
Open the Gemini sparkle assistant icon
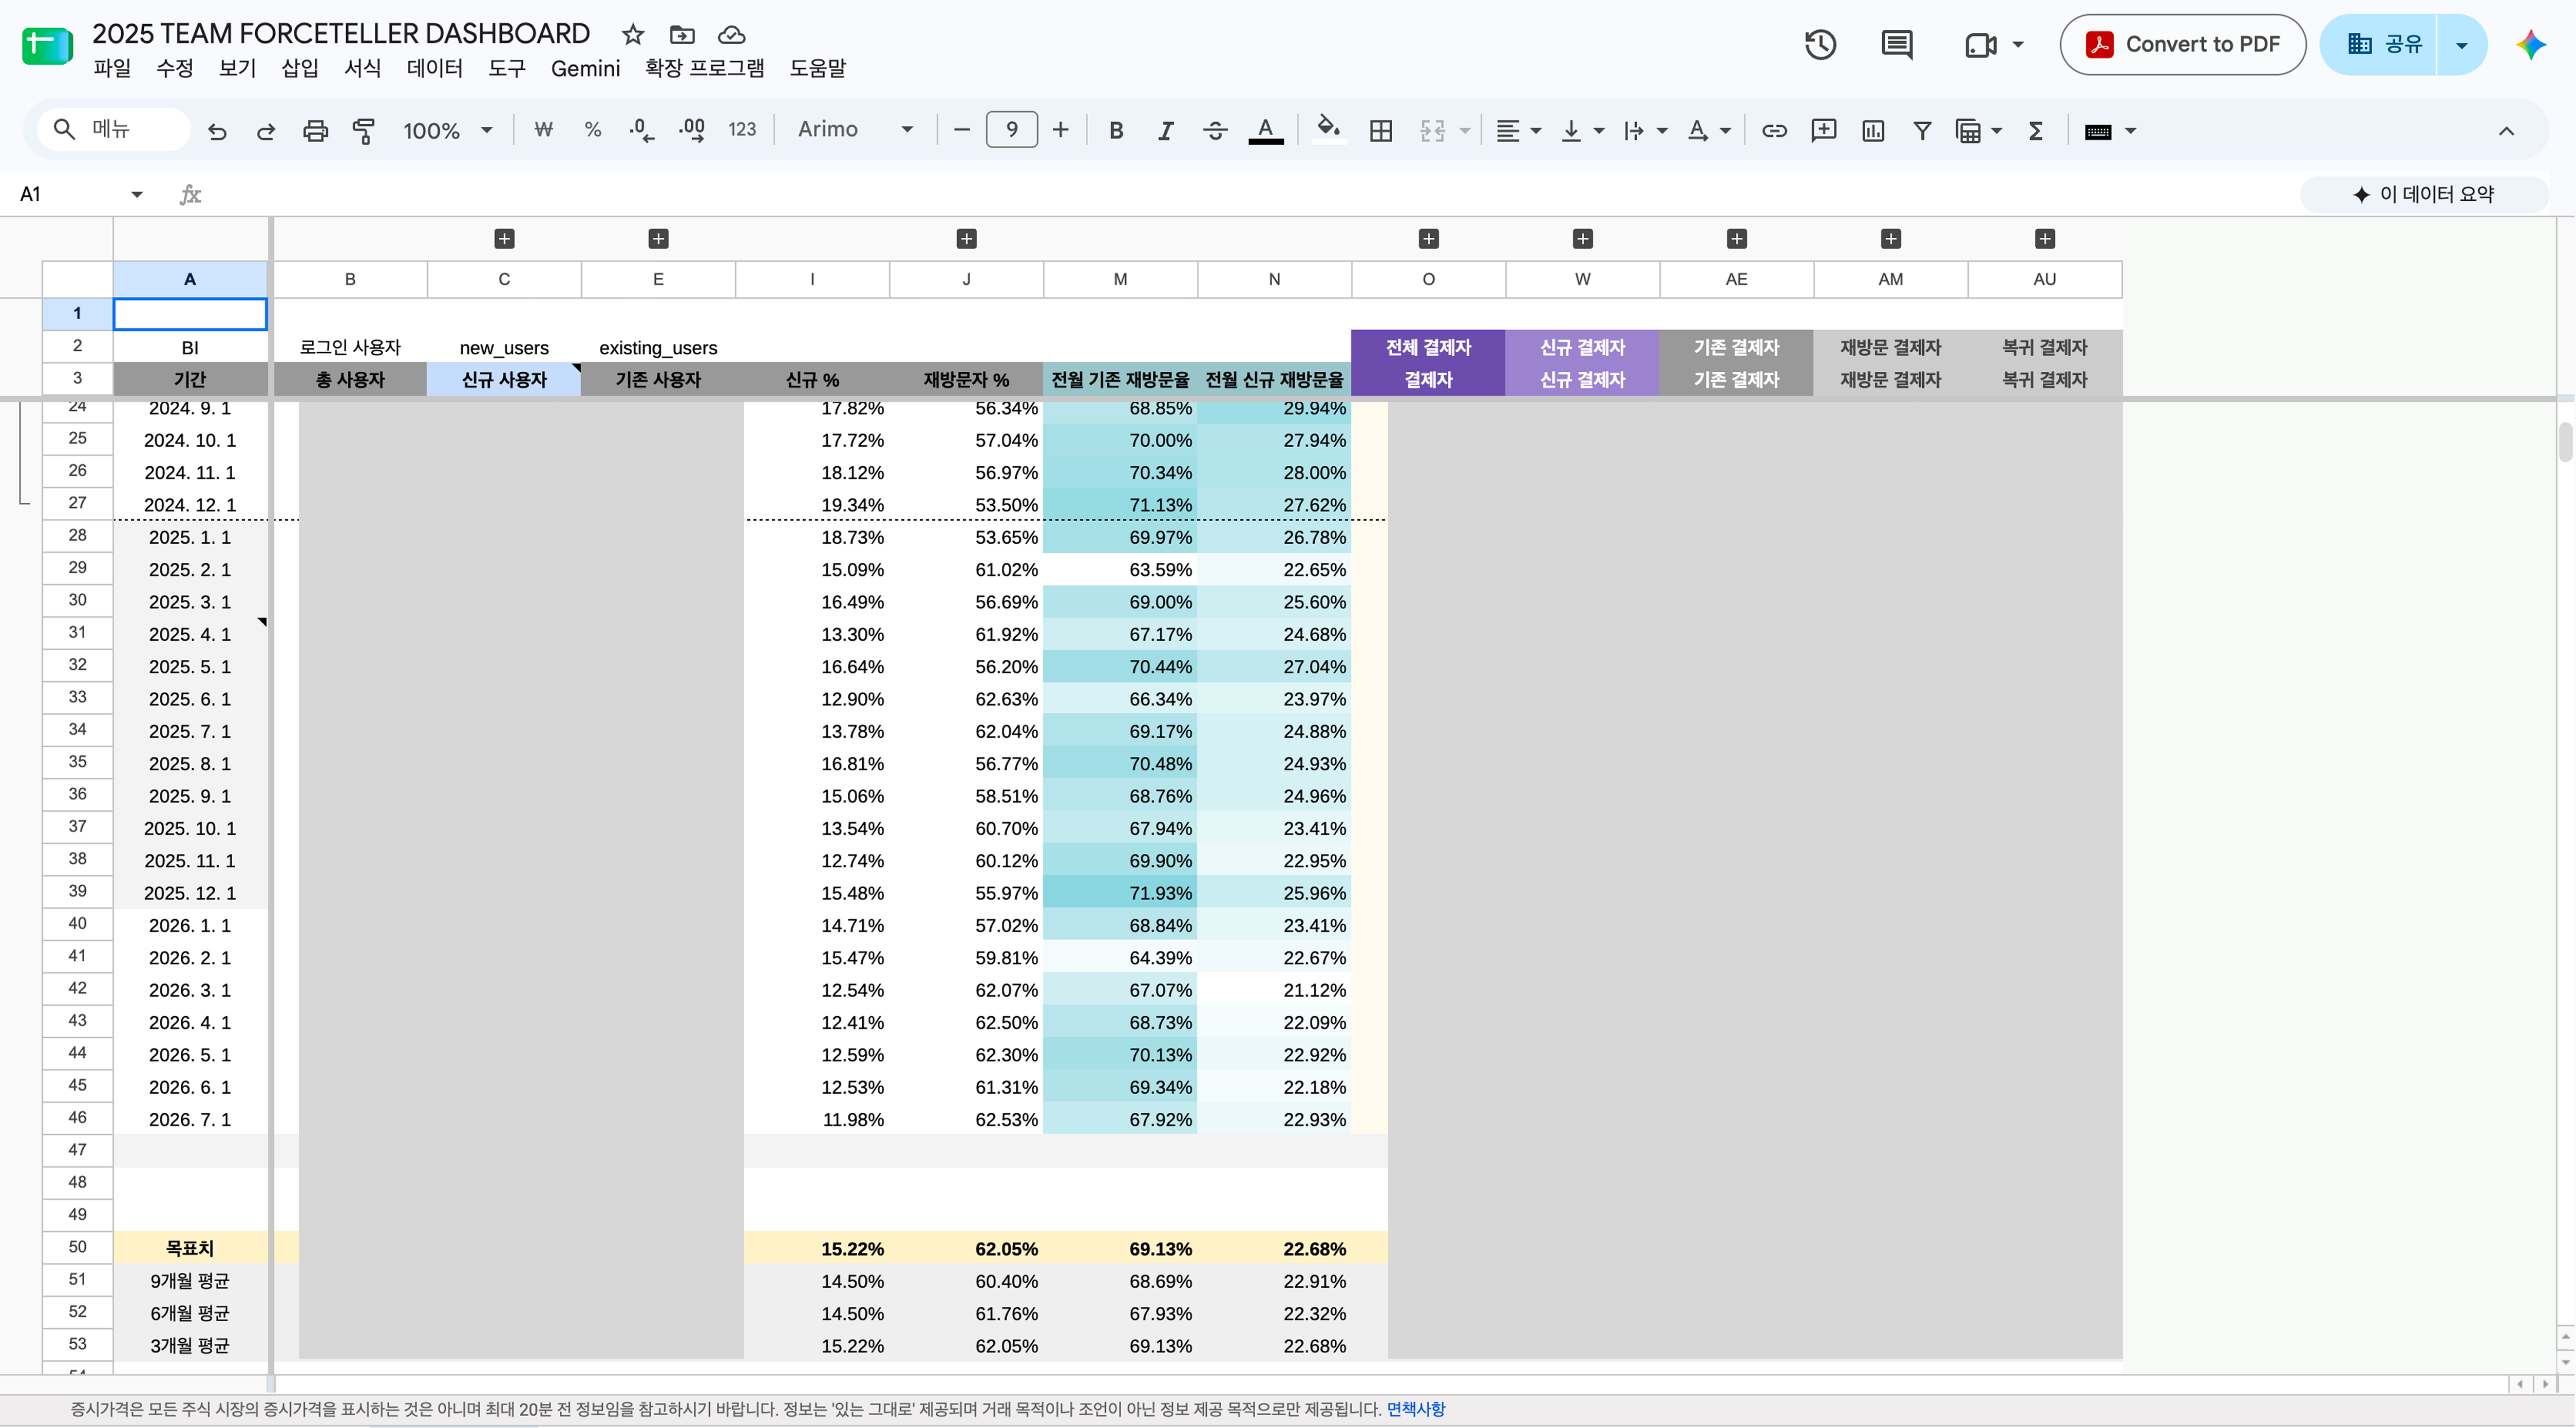[x=2531, y=45]
